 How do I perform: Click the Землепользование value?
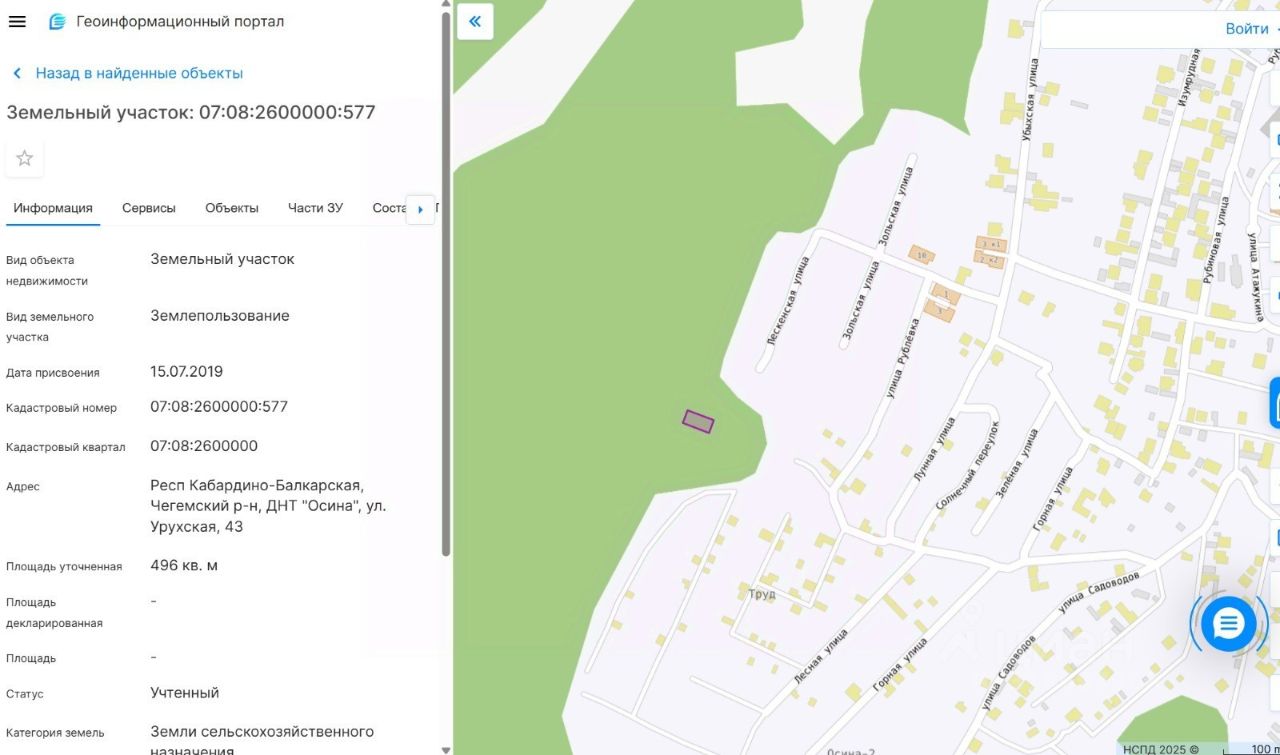220,316
